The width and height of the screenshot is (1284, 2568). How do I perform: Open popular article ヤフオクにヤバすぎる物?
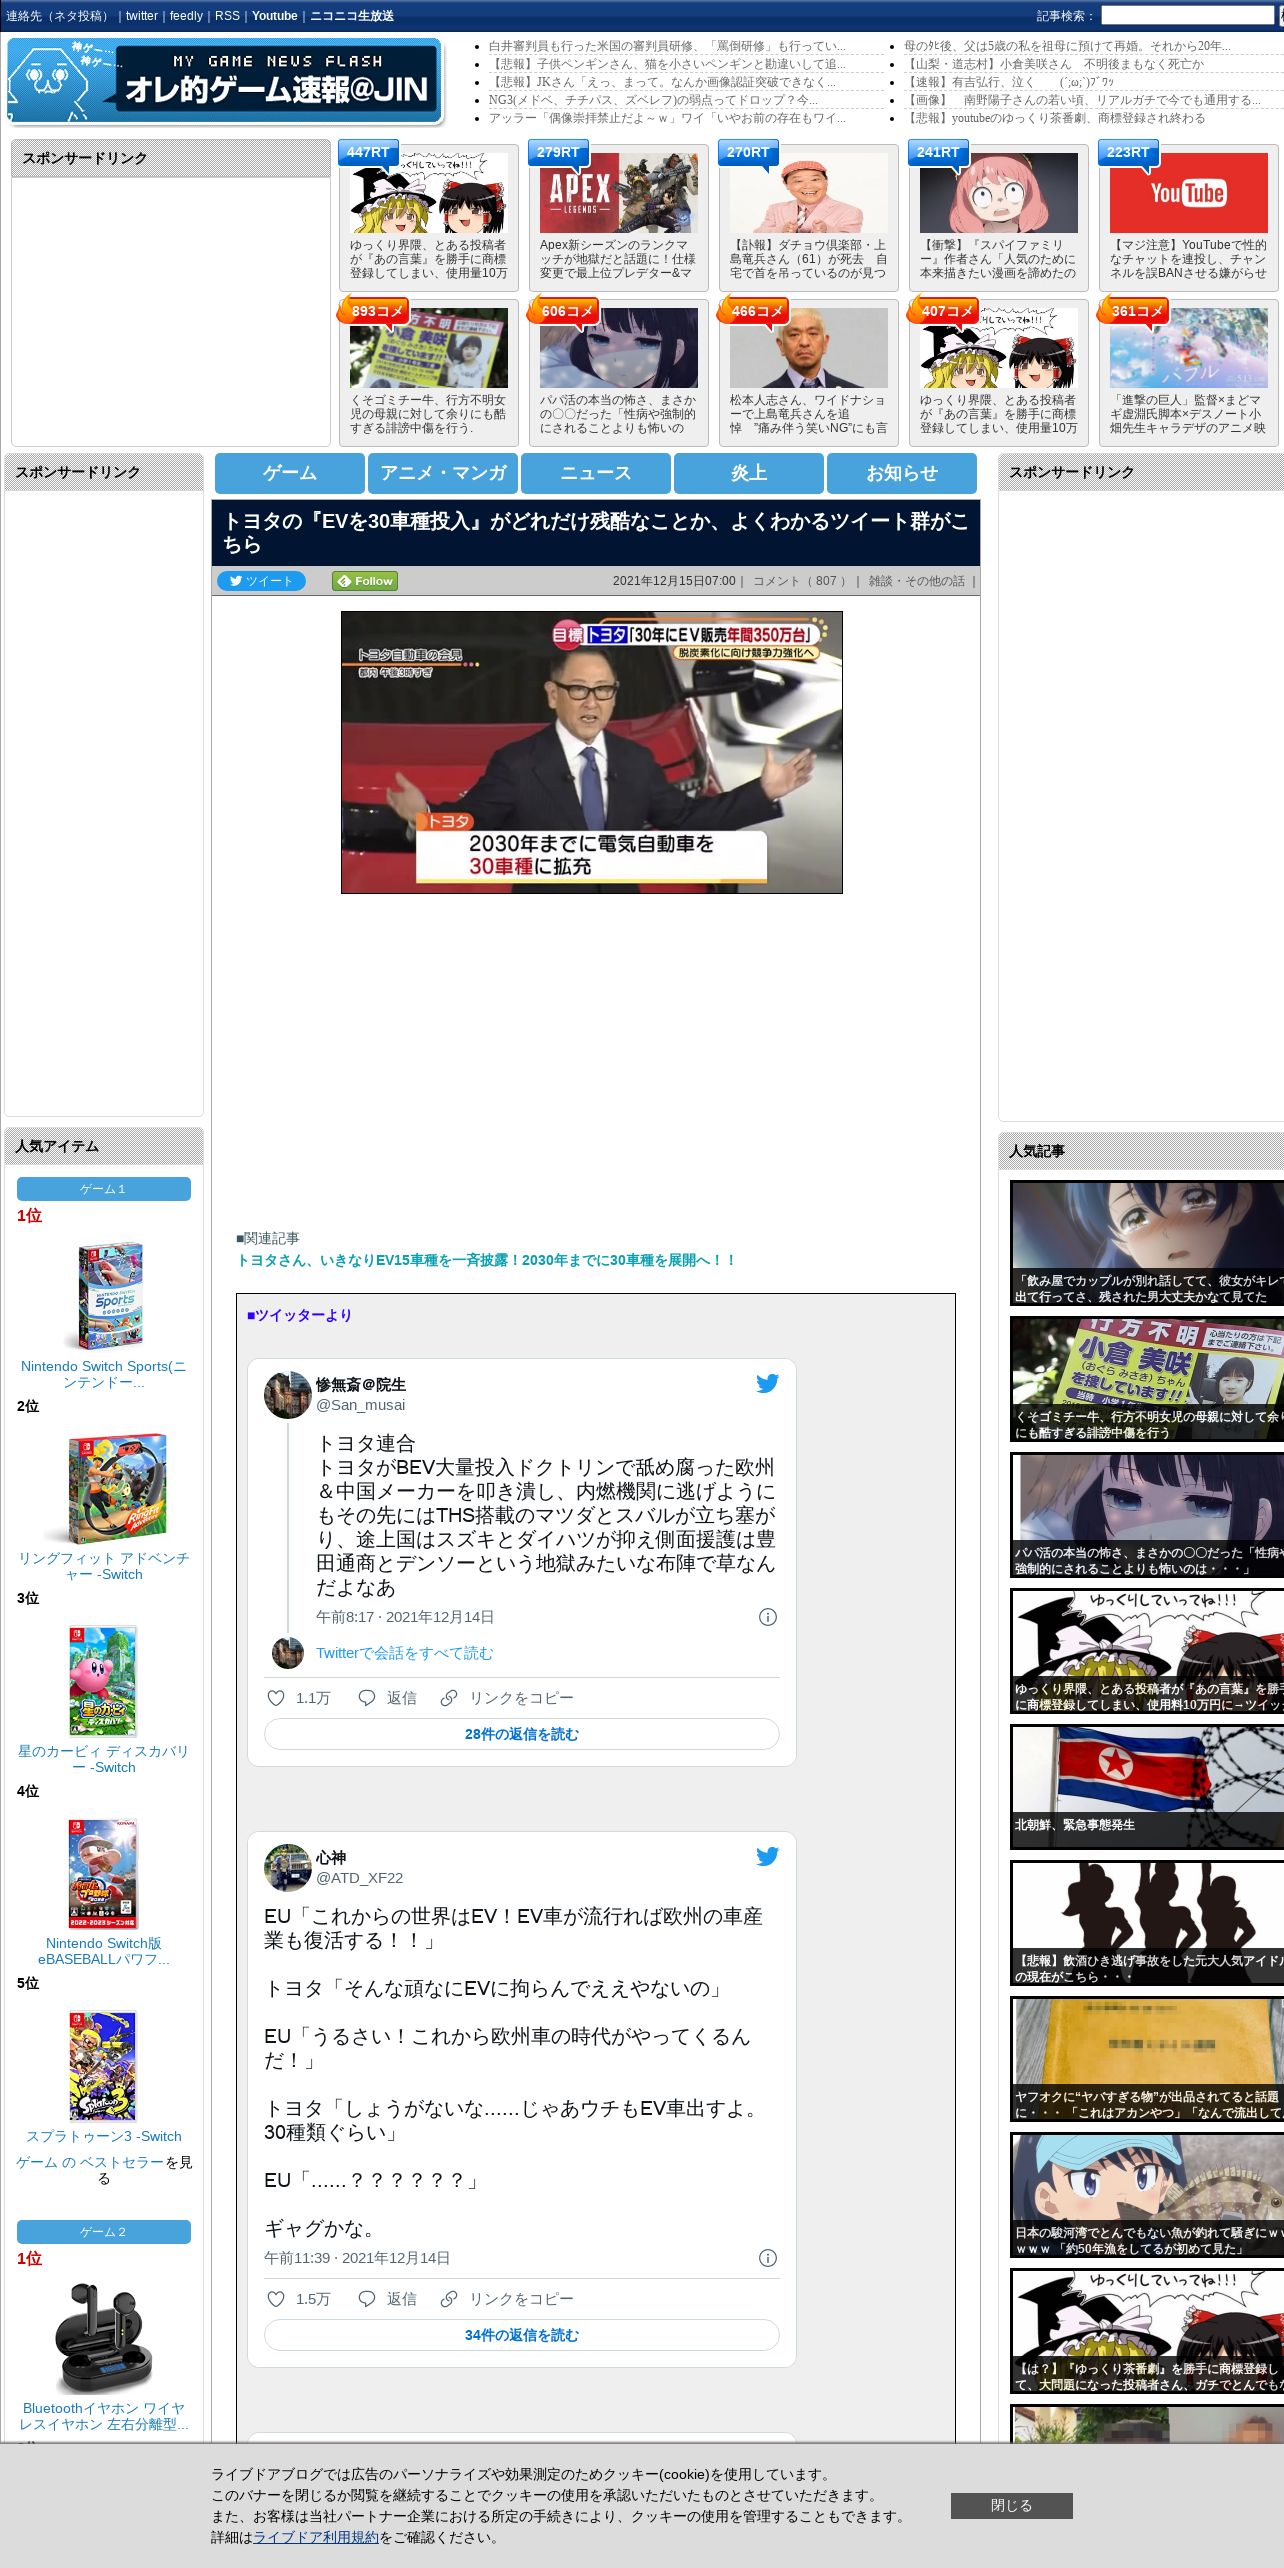tap(1147, 2058)
